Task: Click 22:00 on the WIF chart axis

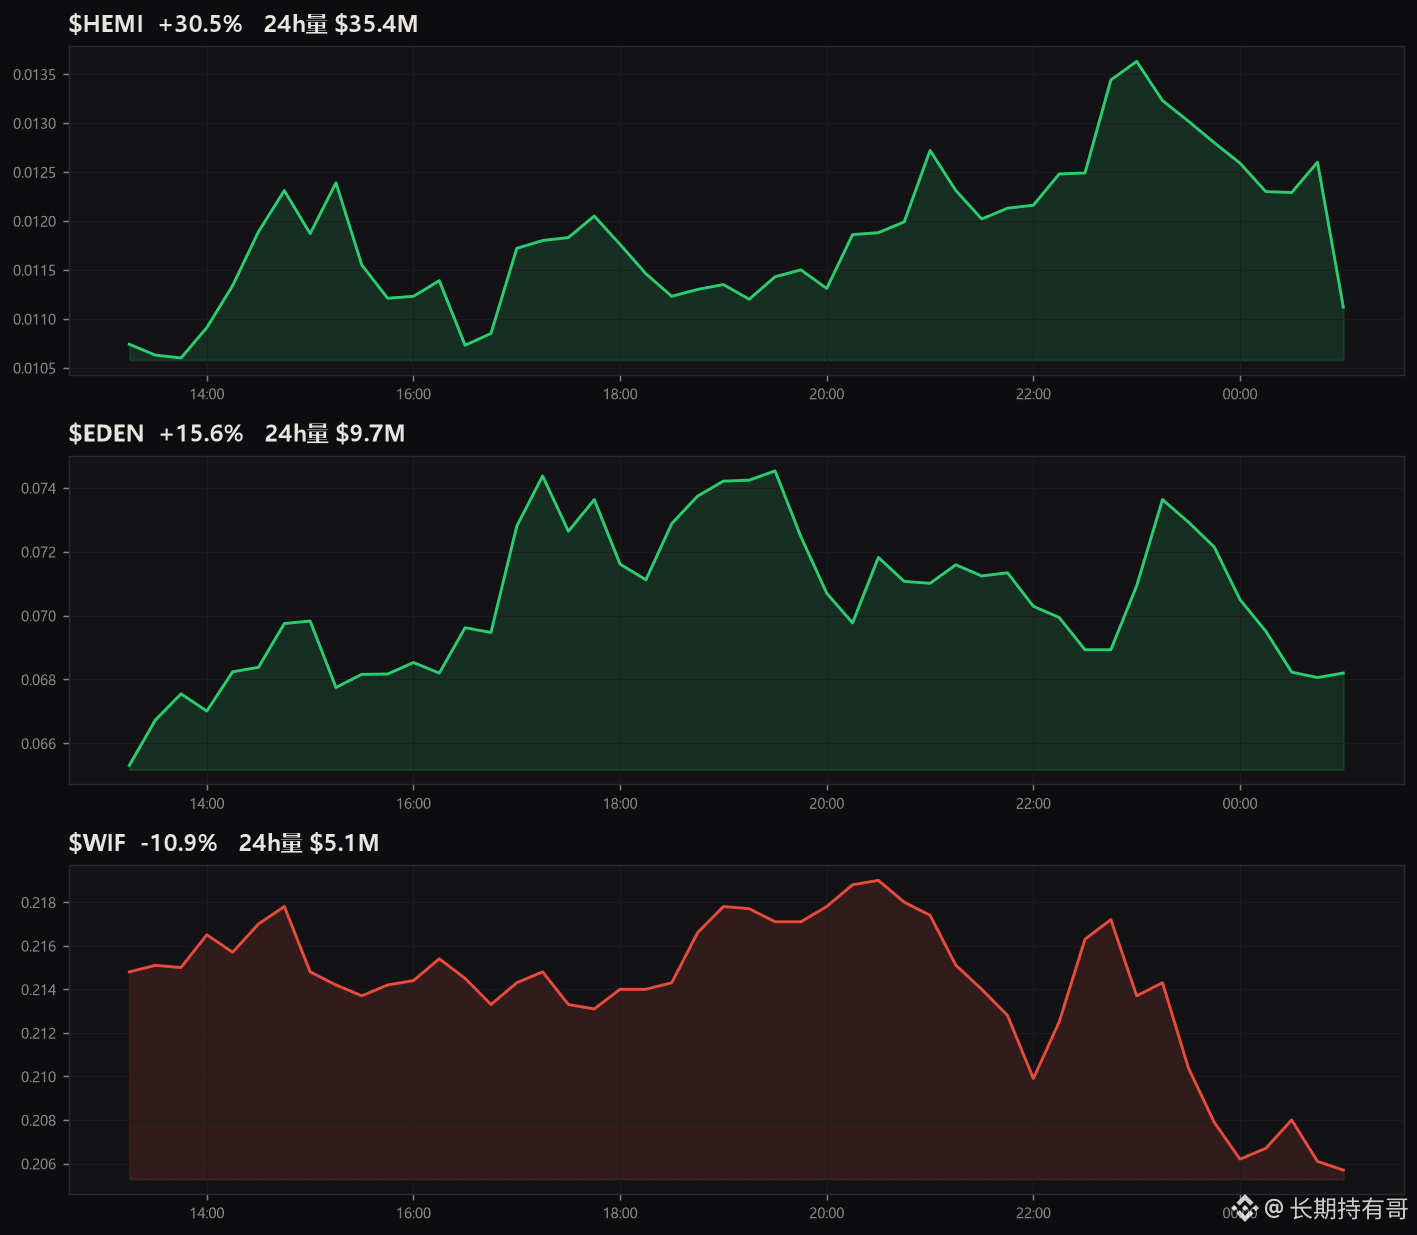Action: (1033, 1214)
